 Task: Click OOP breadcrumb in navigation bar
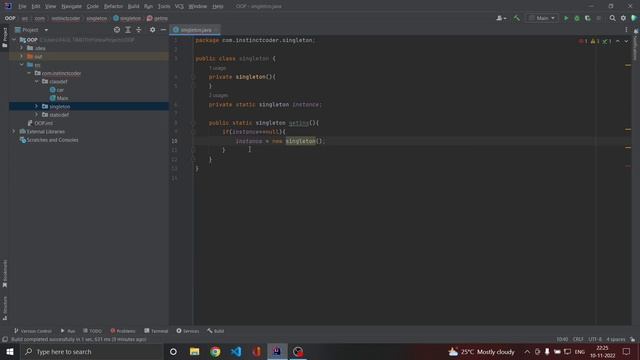pyautogui.click(x=10, y=18)
